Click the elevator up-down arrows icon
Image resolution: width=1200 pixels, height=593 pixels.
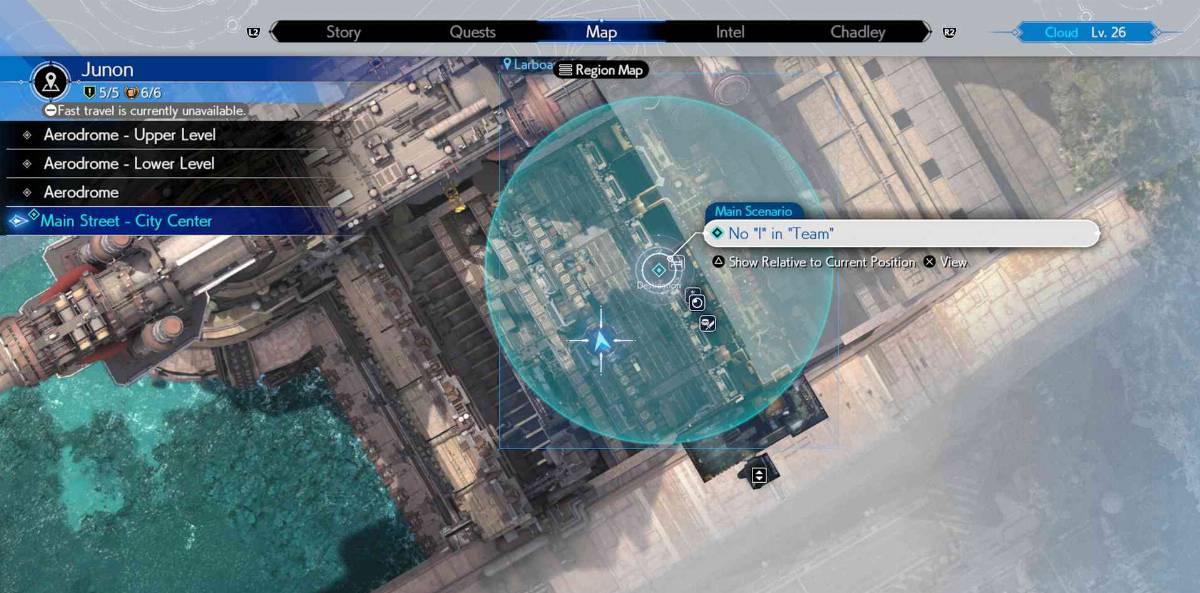[759, 475]
